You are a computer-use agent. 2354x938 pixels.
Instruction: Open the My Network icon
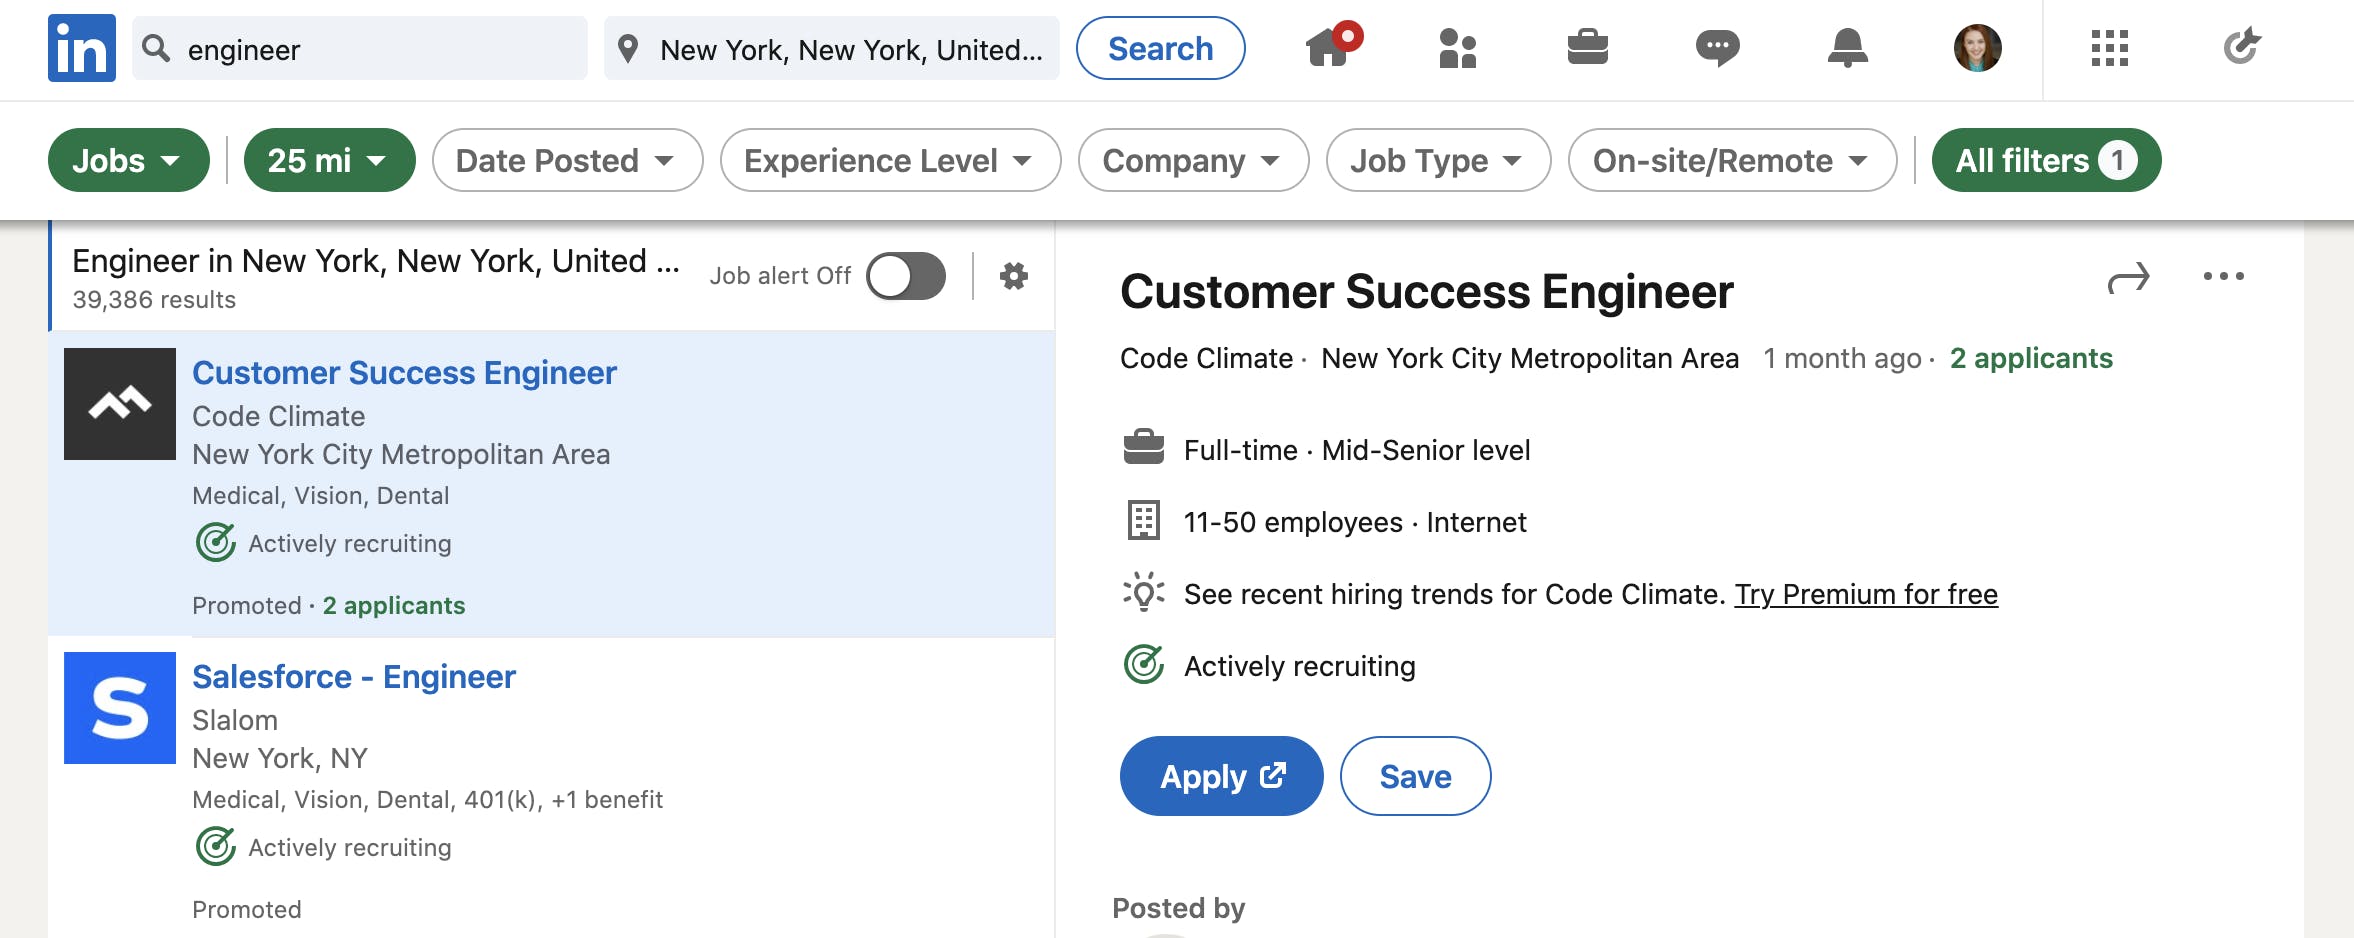click(x=1458, y=48)
